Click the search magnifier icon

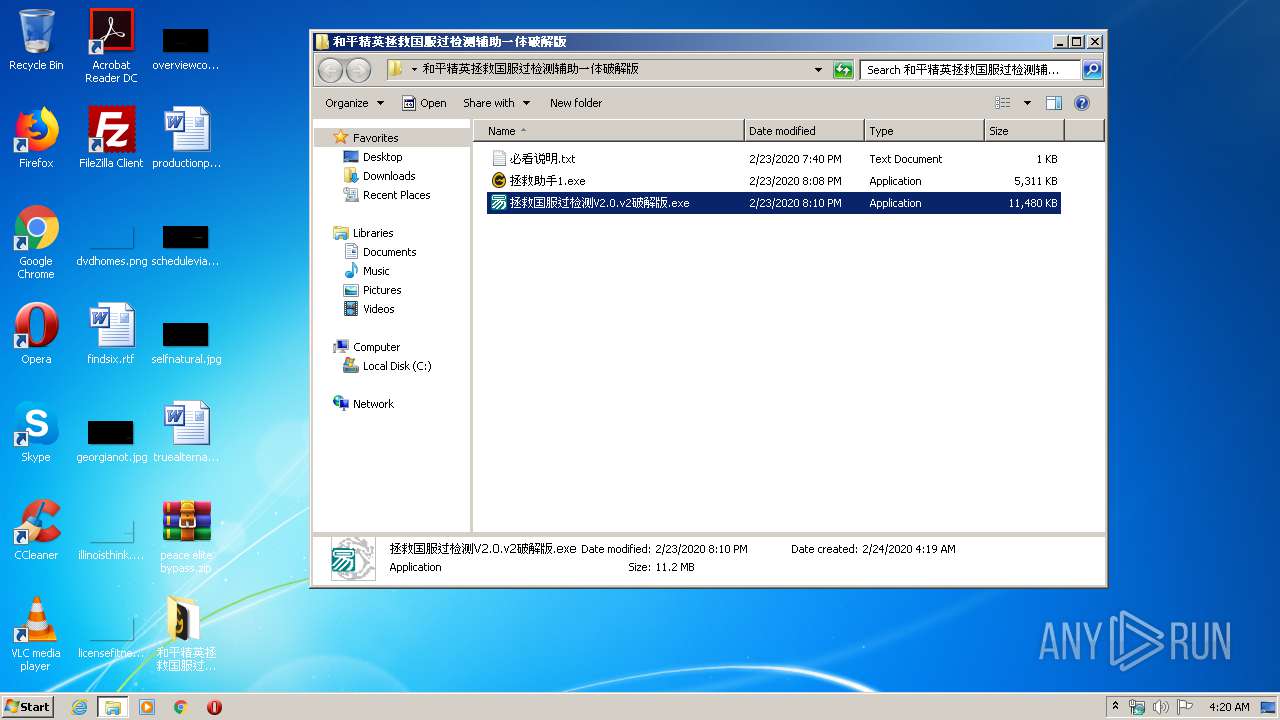[x=1092, y=70]
